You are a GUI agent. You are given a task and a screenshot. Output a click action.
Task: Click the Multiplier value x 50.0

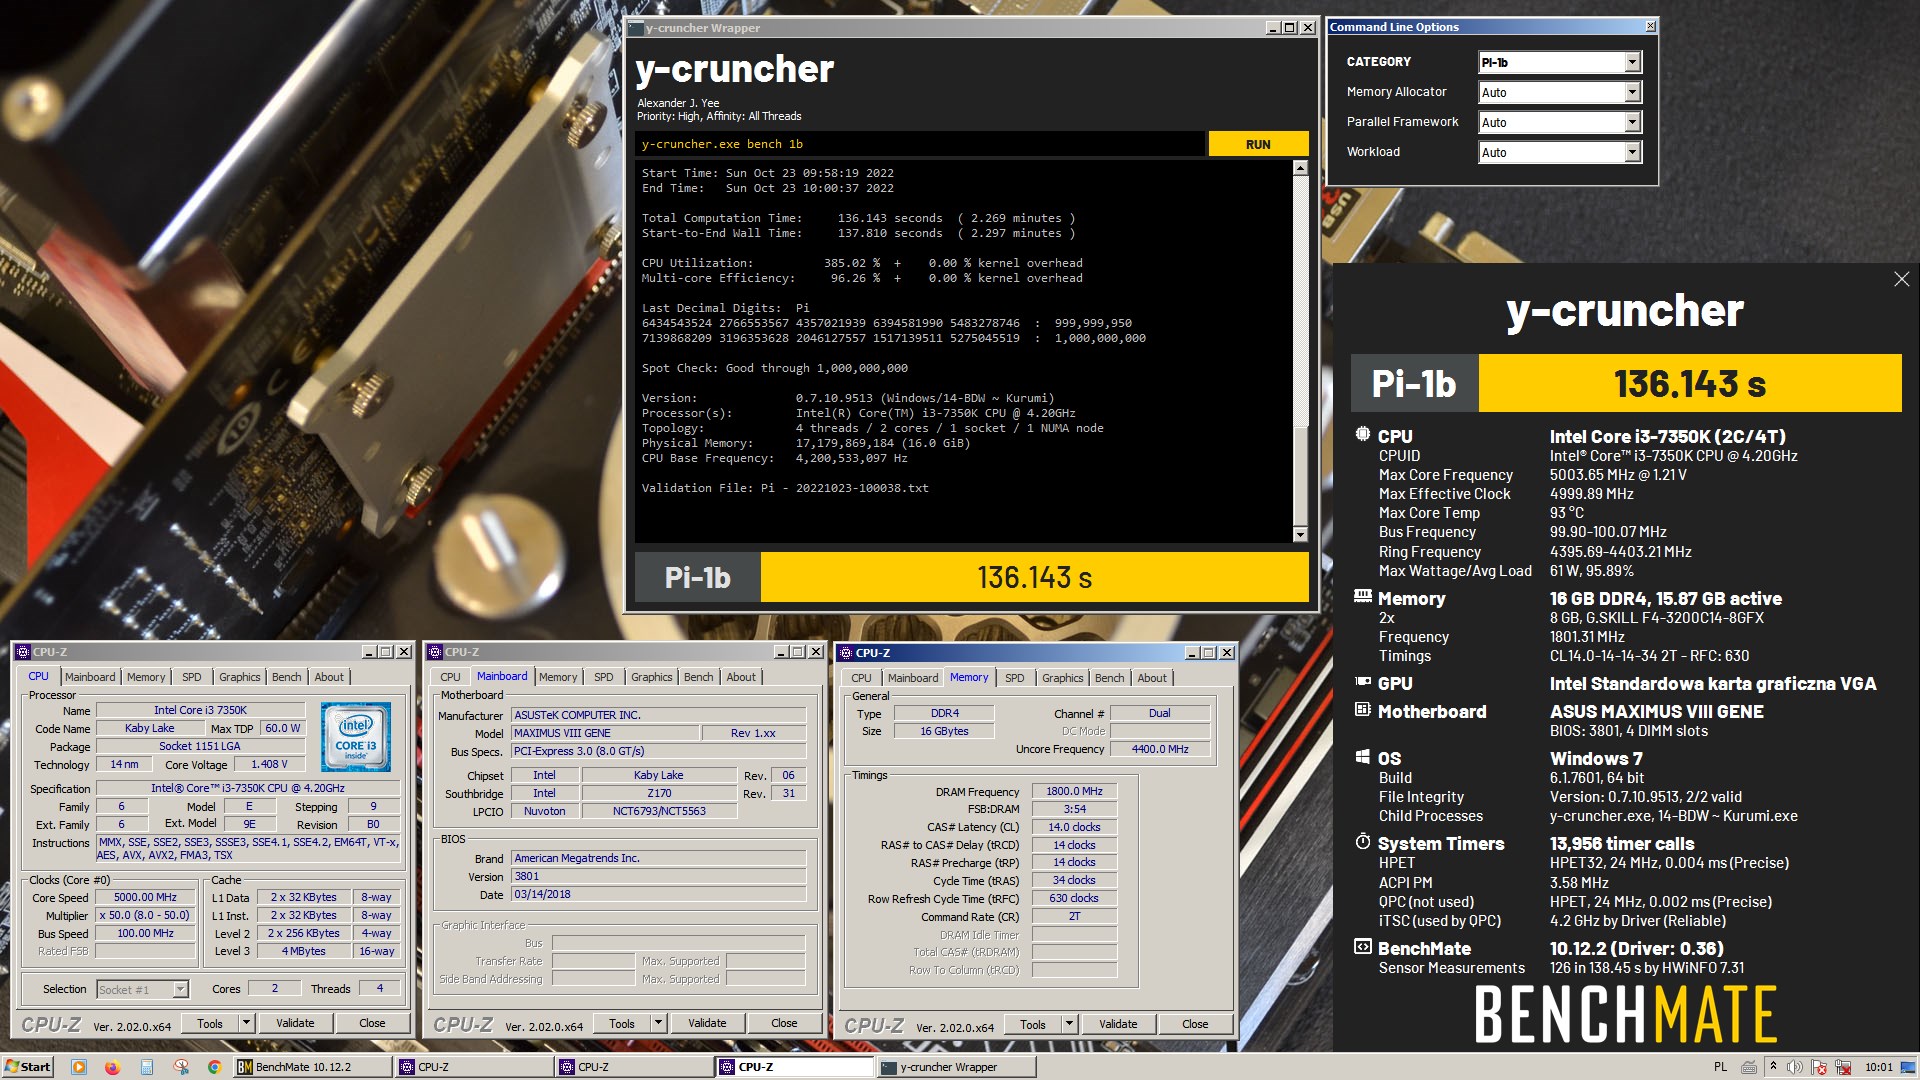145,915
